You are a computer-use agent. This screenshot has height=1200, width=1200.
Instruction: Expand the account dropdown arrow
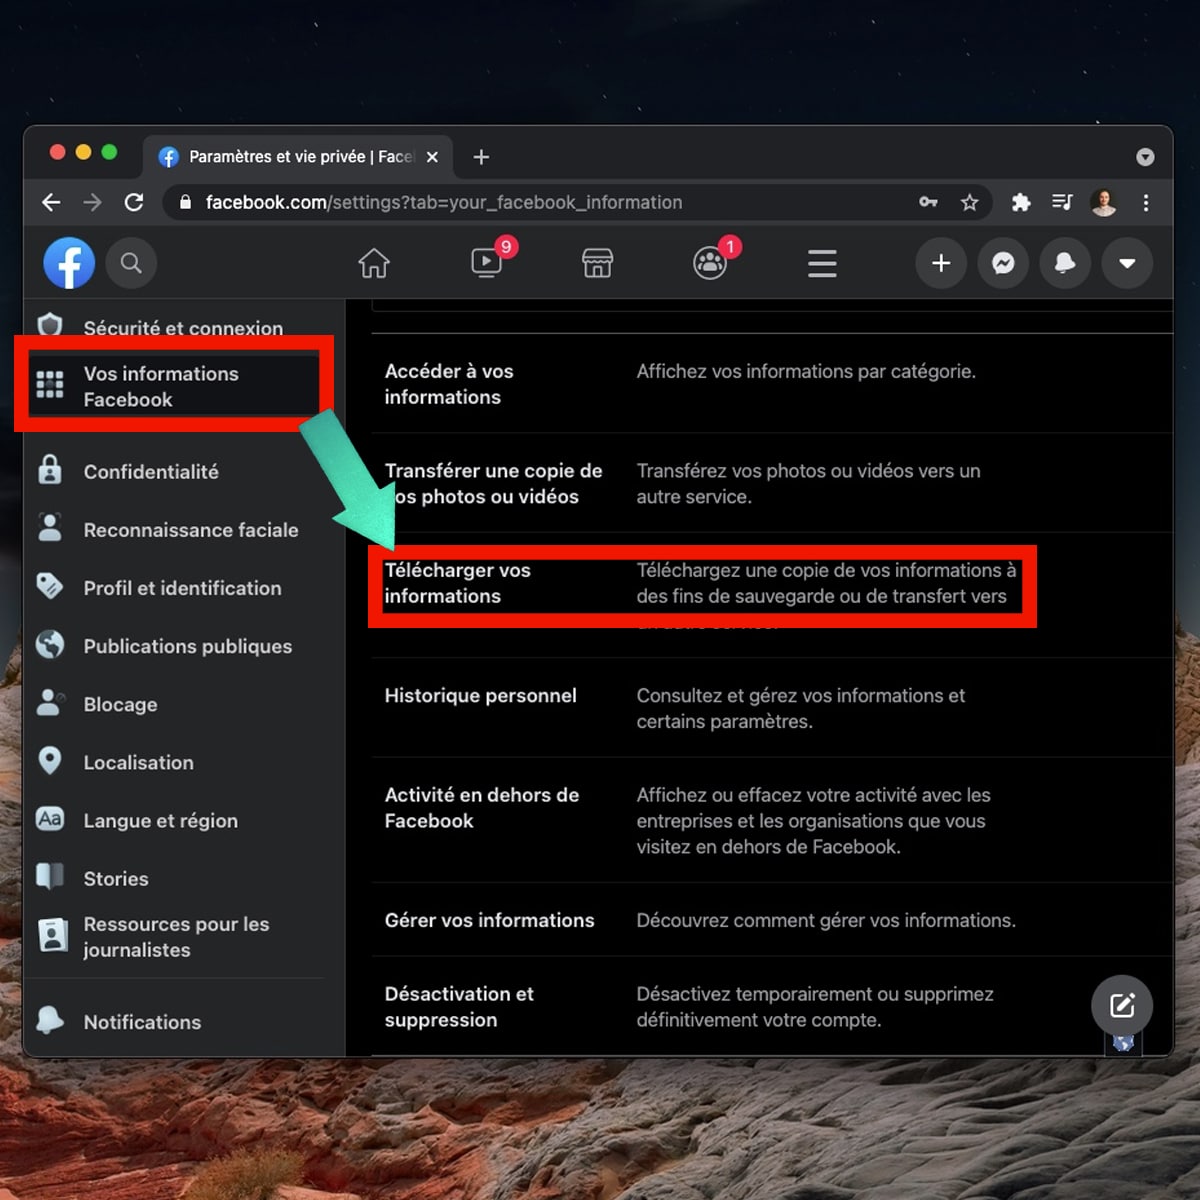pyautogui.click(x=1127, y=263)
